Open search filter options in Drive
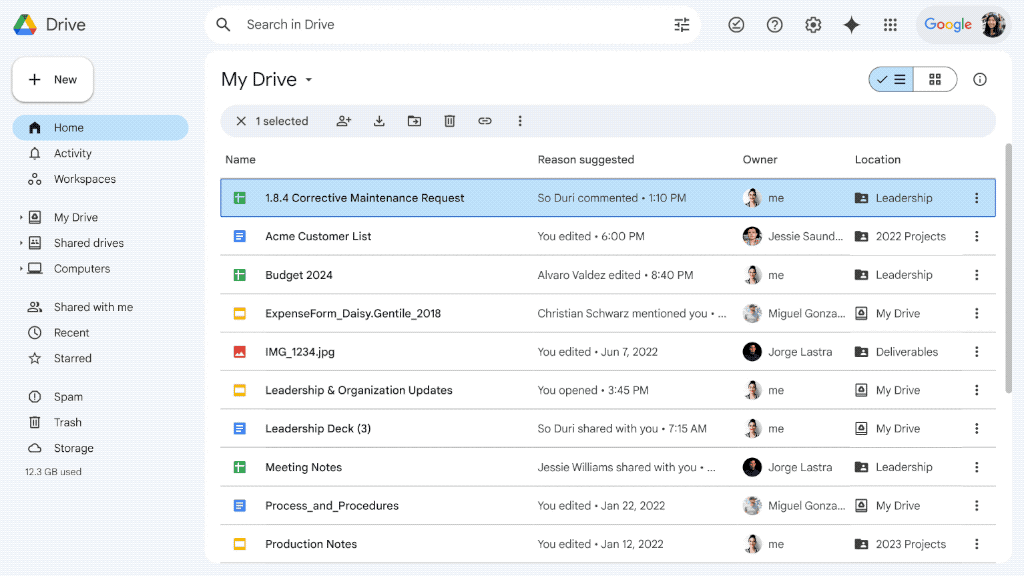This screenshot has height=576, width=1024. (682, 24)
